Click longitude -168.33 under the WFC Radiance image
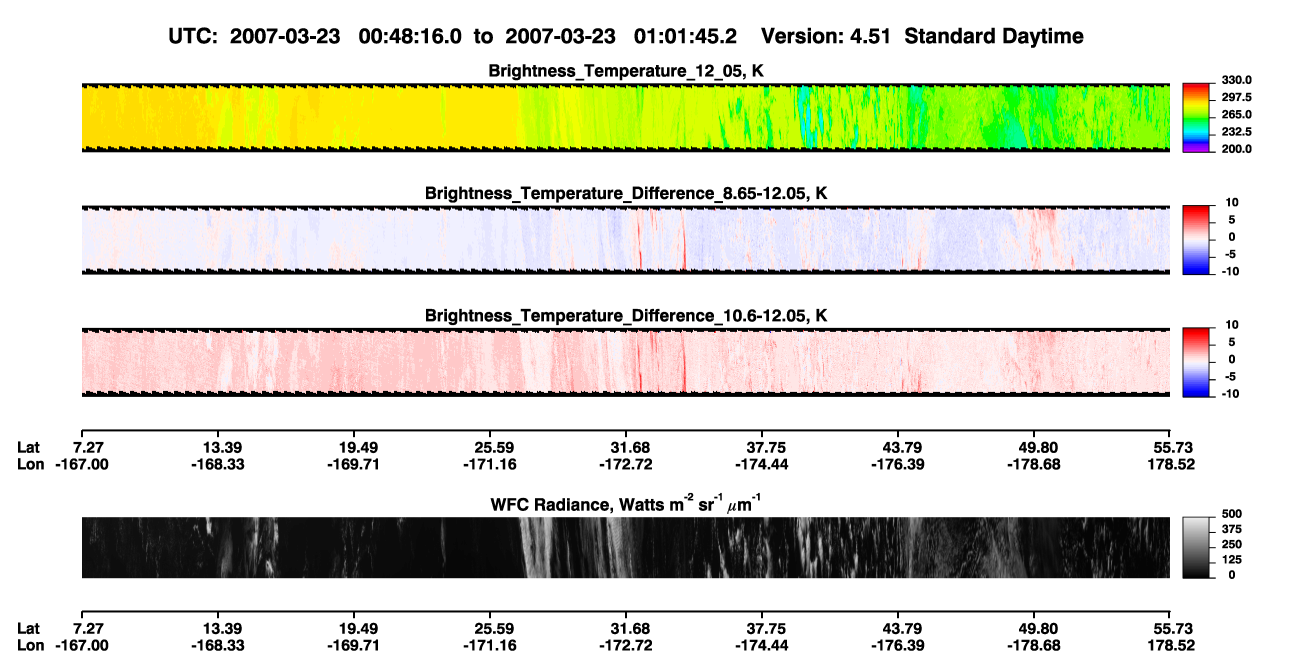The width and height of the screenshot is (1300, 667). pos(217,646)
